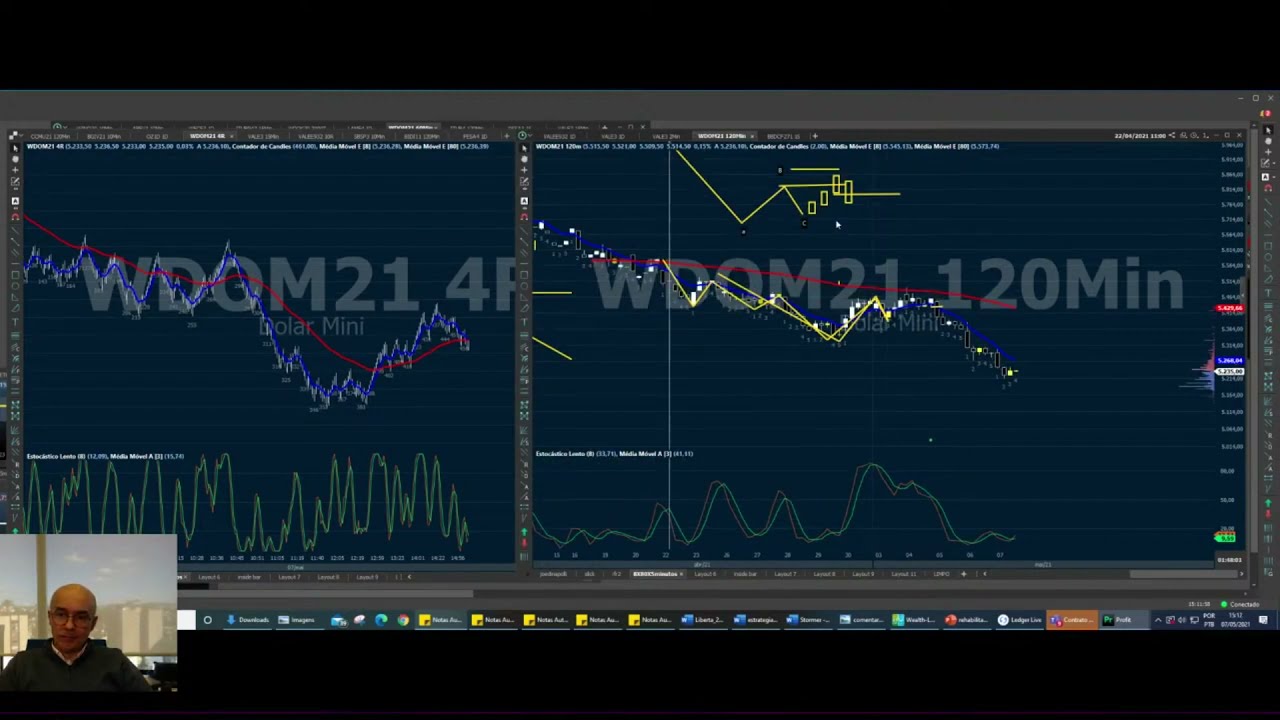Switch to the BBDCF271 chart tab
Image resolution: width=1280 pixels, height=720 pixels.
coord(784,136)
